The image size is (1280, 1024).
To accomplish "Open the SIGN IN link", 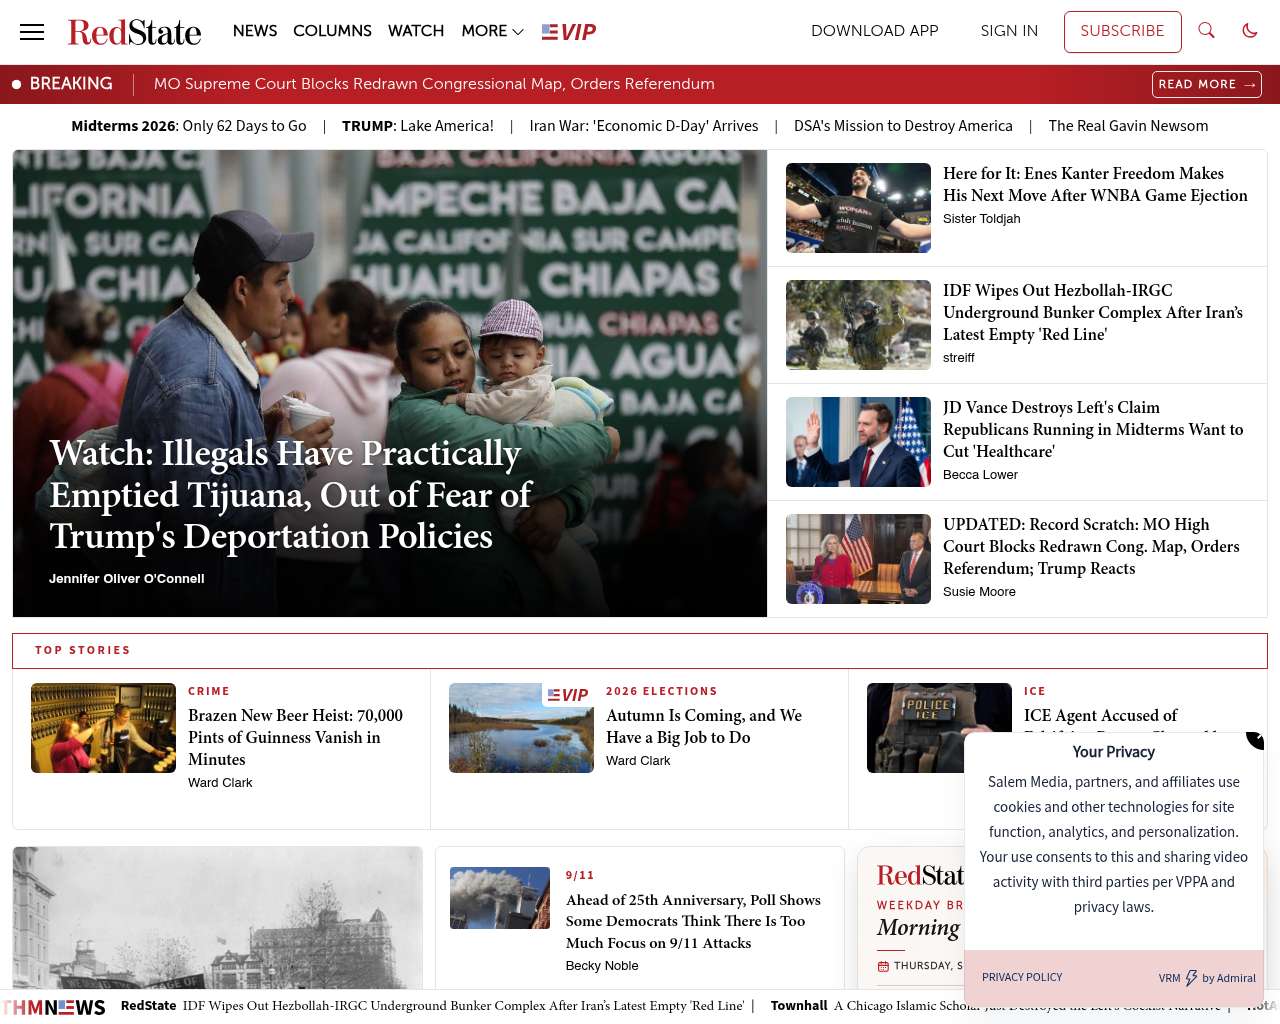I will point(1009,31).
